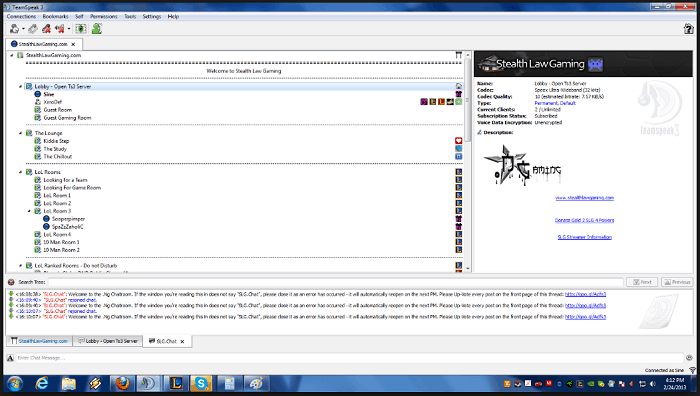The image size is (700, 396).
Task: Collapse the LoL Rooms channel group
Action: pos(21,172)
